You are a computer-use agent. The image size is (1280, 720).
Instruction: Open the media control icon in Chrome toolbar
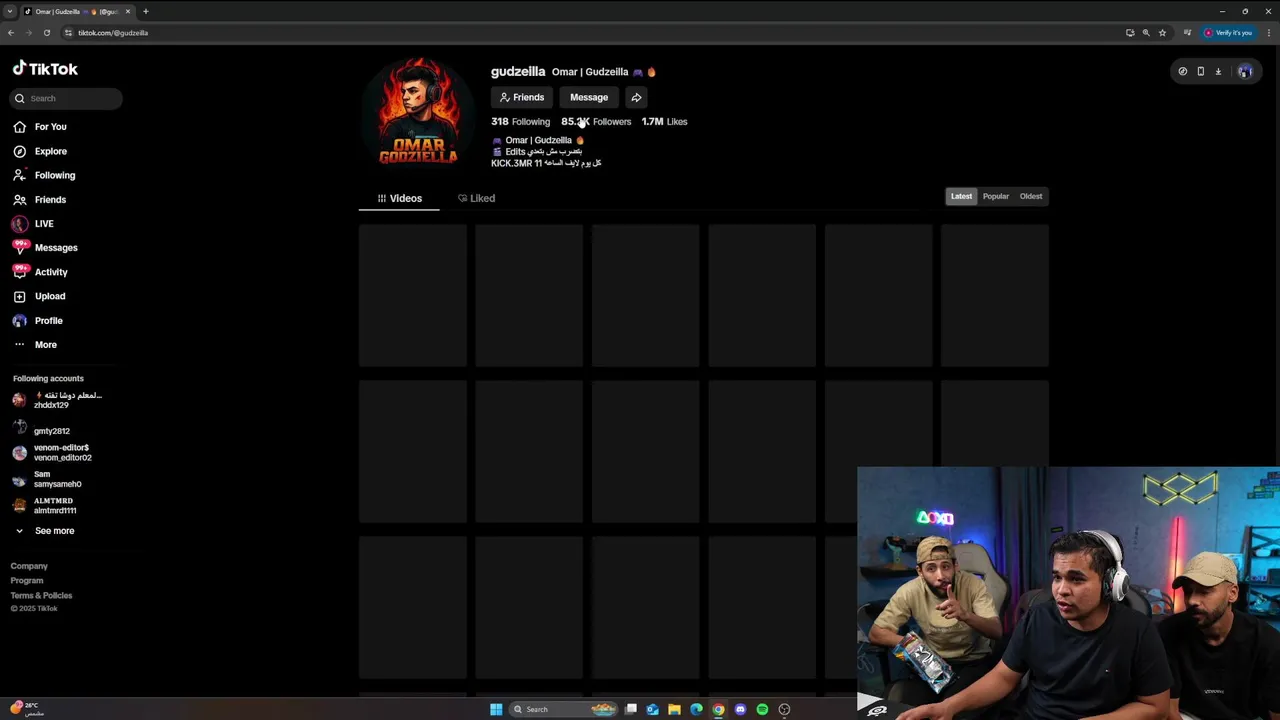(1187, 33)
